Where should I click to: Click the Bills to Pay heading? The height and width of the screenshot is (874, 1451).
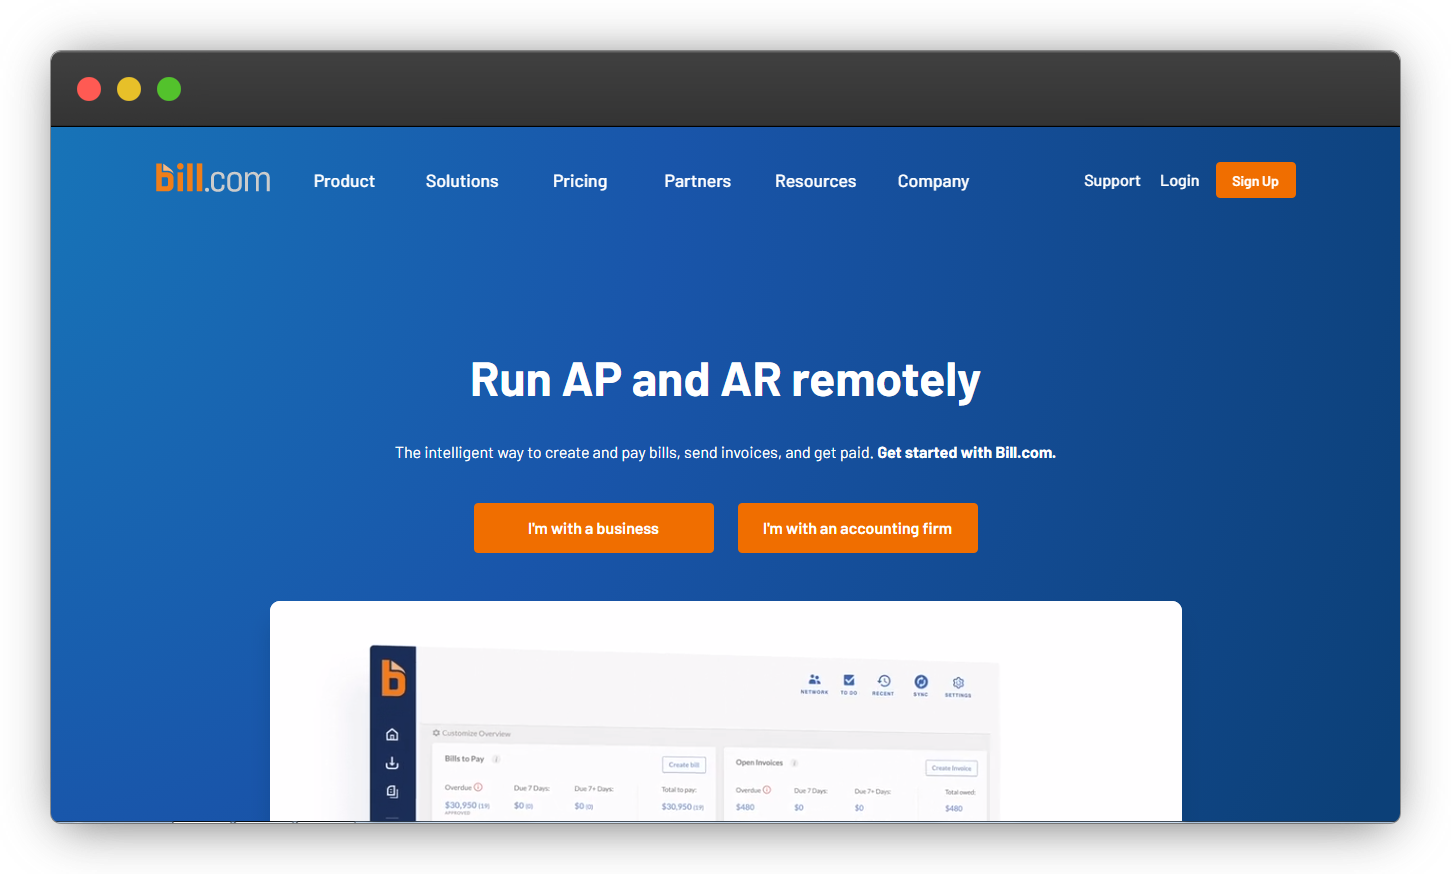click(x=464, y=759)
